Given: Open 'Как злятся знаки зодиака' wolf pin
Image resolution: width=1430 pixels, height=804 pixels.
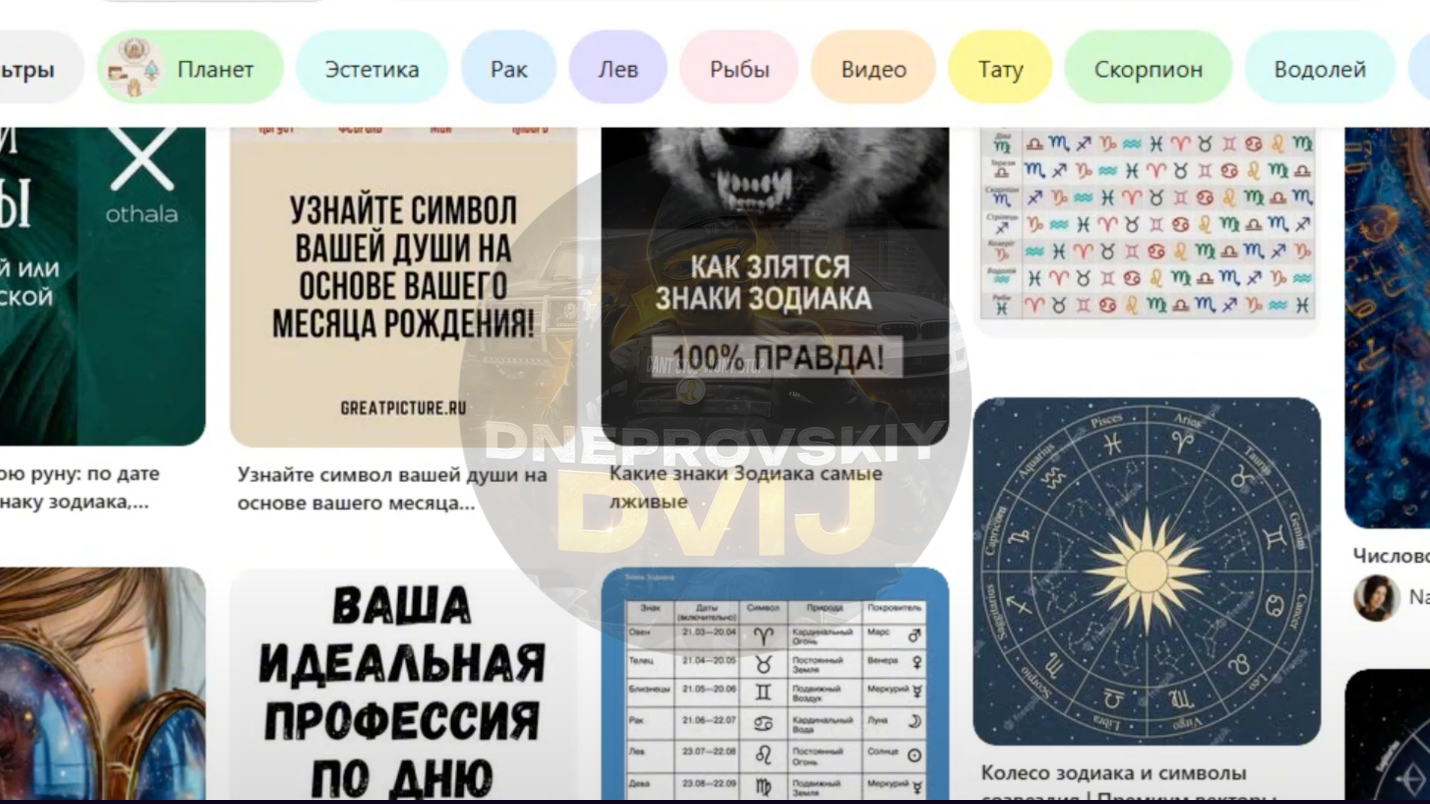Looking at the screenshot, I should [x=775, y=285].
